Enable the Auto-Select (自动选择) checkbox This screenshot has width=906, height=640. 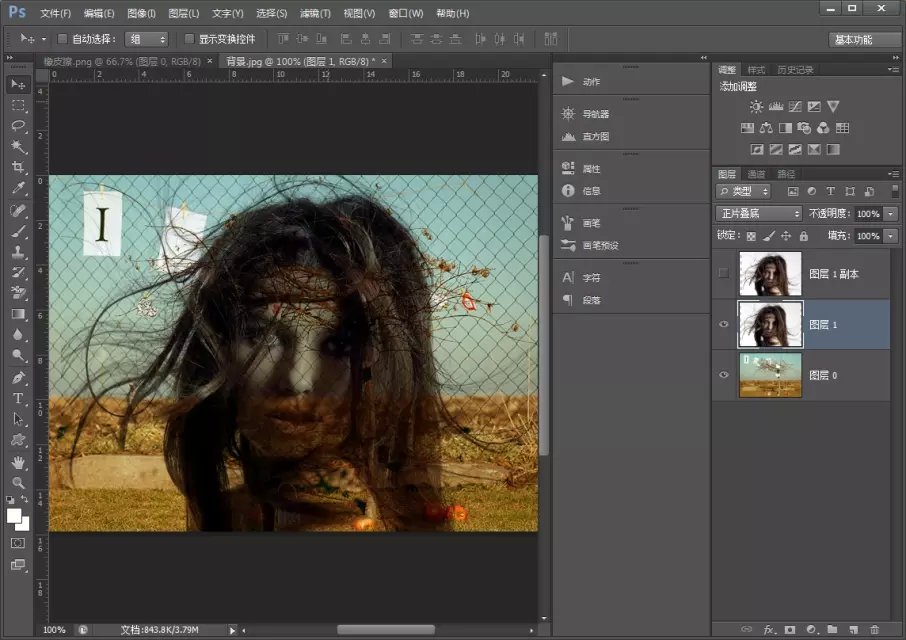coord(62,39)
